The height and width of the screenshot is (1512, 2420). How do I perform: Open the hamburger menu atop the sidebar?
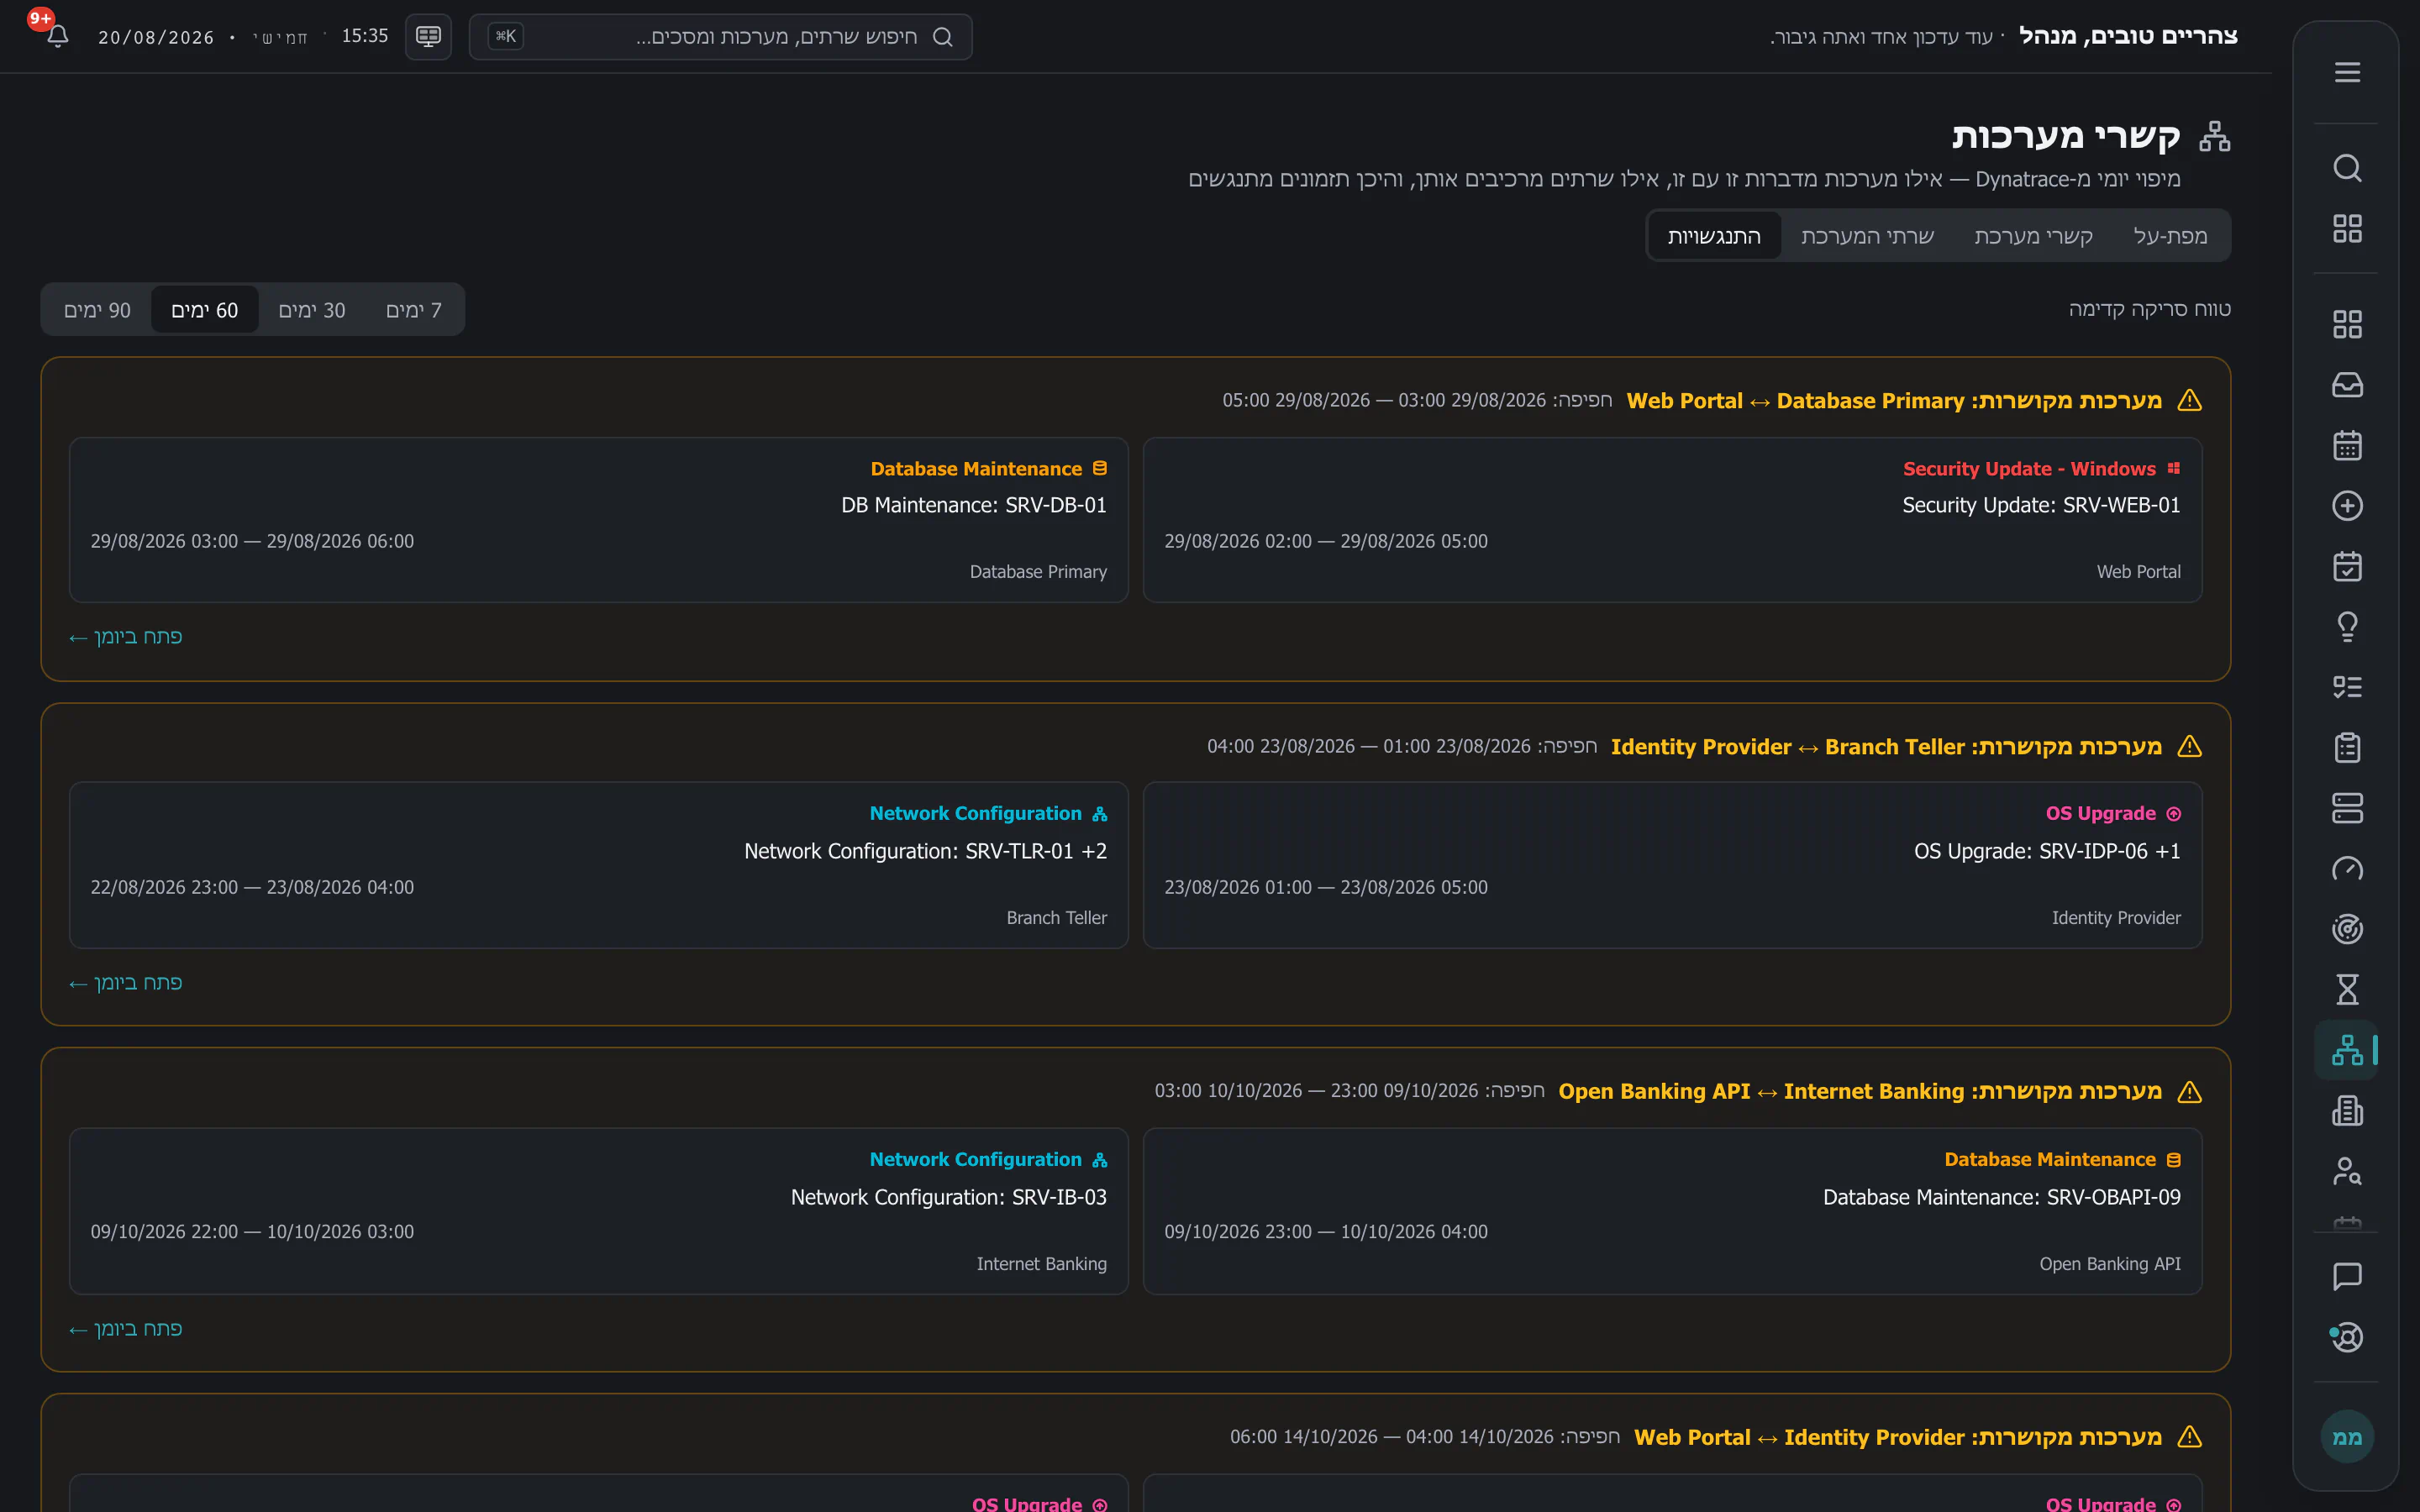coord(2347,72)
